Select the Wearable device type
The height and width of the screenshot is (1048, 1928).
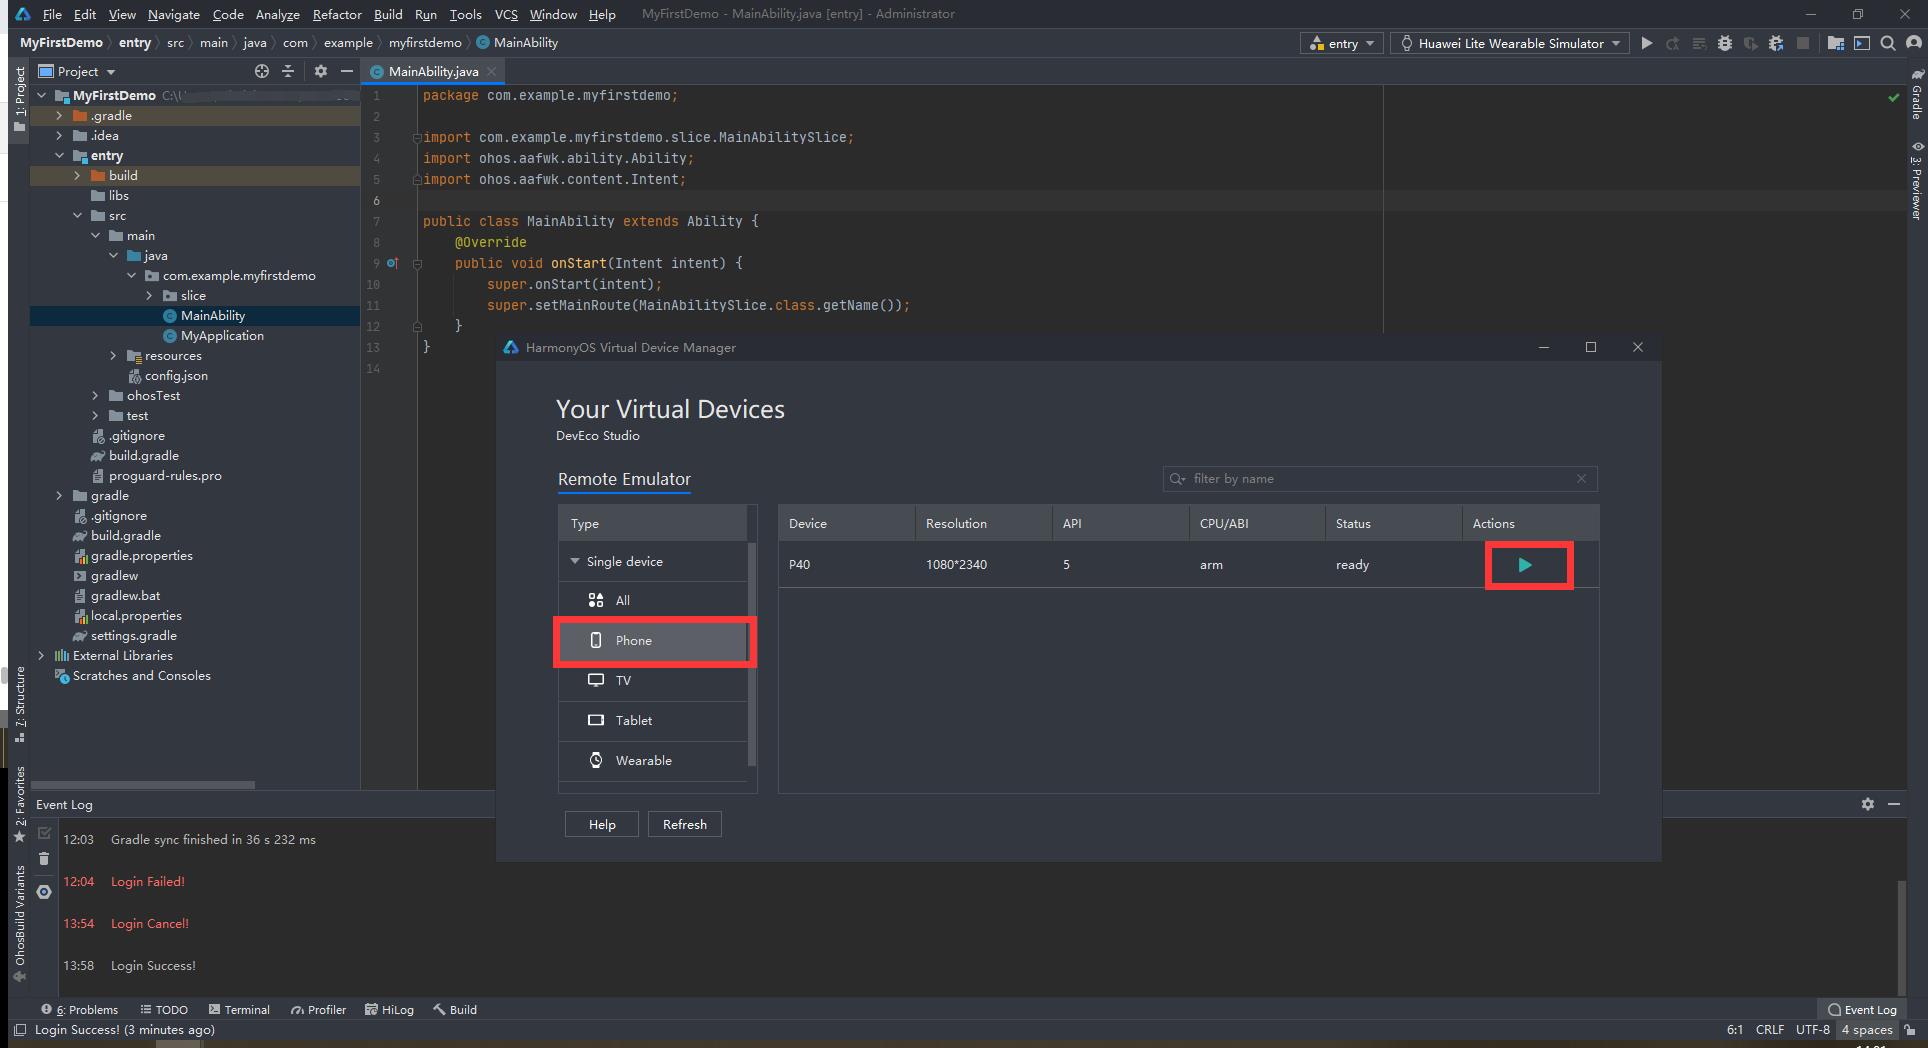[x=653, y=761]
